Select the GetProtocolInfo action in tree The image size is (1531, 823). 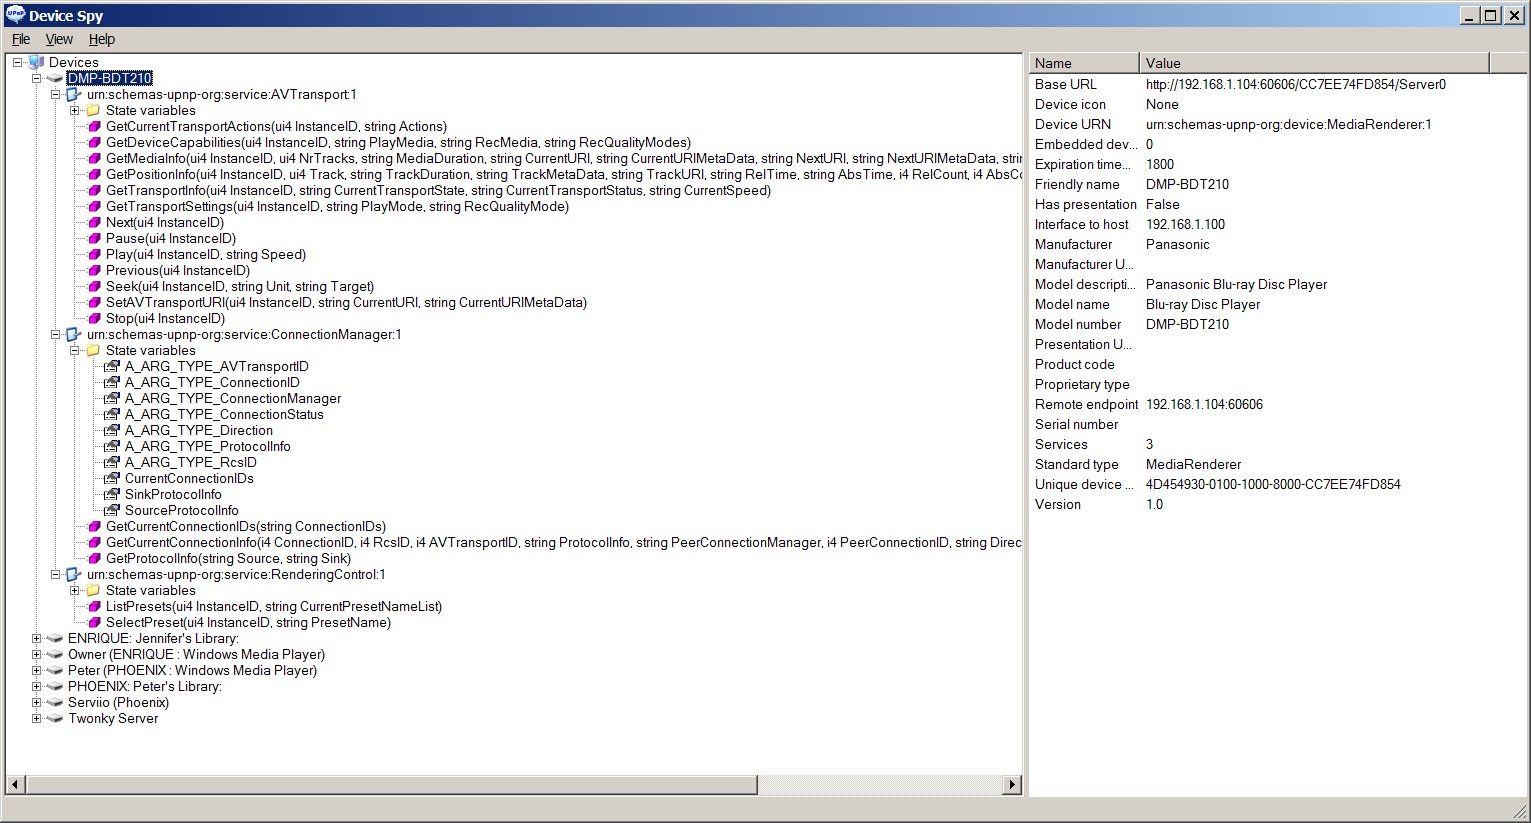click(228, 559)
